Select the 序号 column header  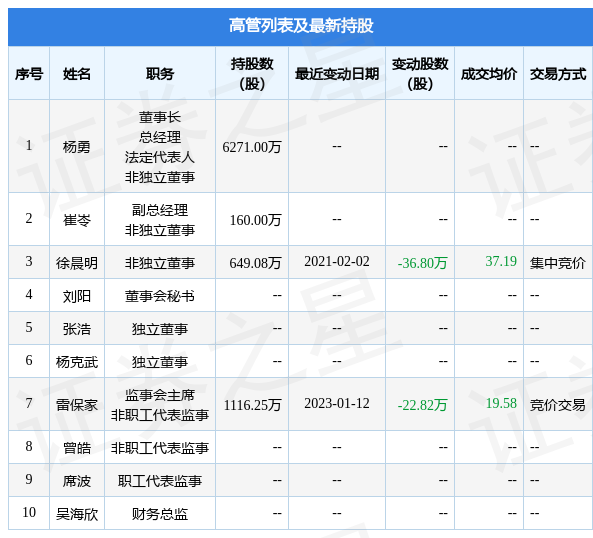[29, 74]
